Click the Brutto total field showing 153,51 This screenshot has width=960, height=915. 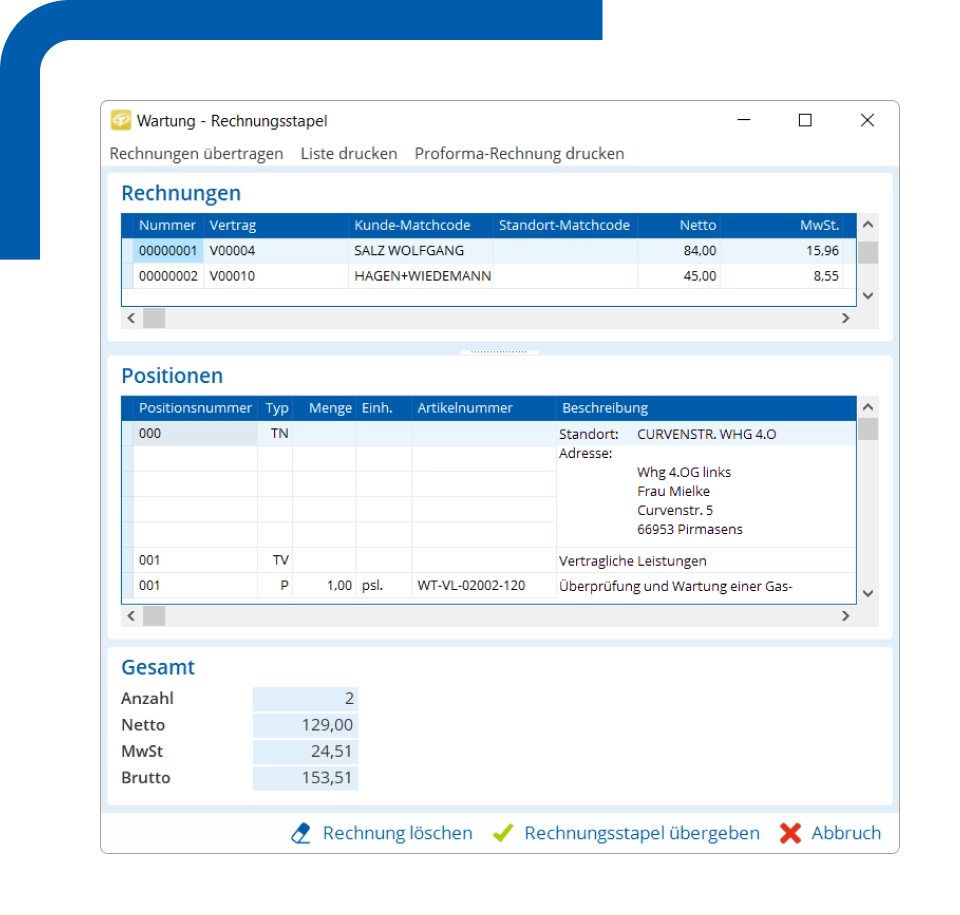tap(306, 777)
